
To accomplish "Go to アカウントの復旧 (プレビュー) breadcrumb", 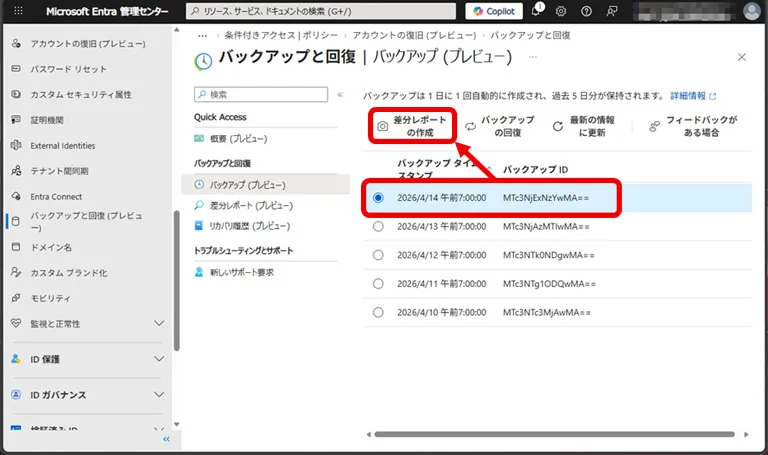I will click(414, 35).
